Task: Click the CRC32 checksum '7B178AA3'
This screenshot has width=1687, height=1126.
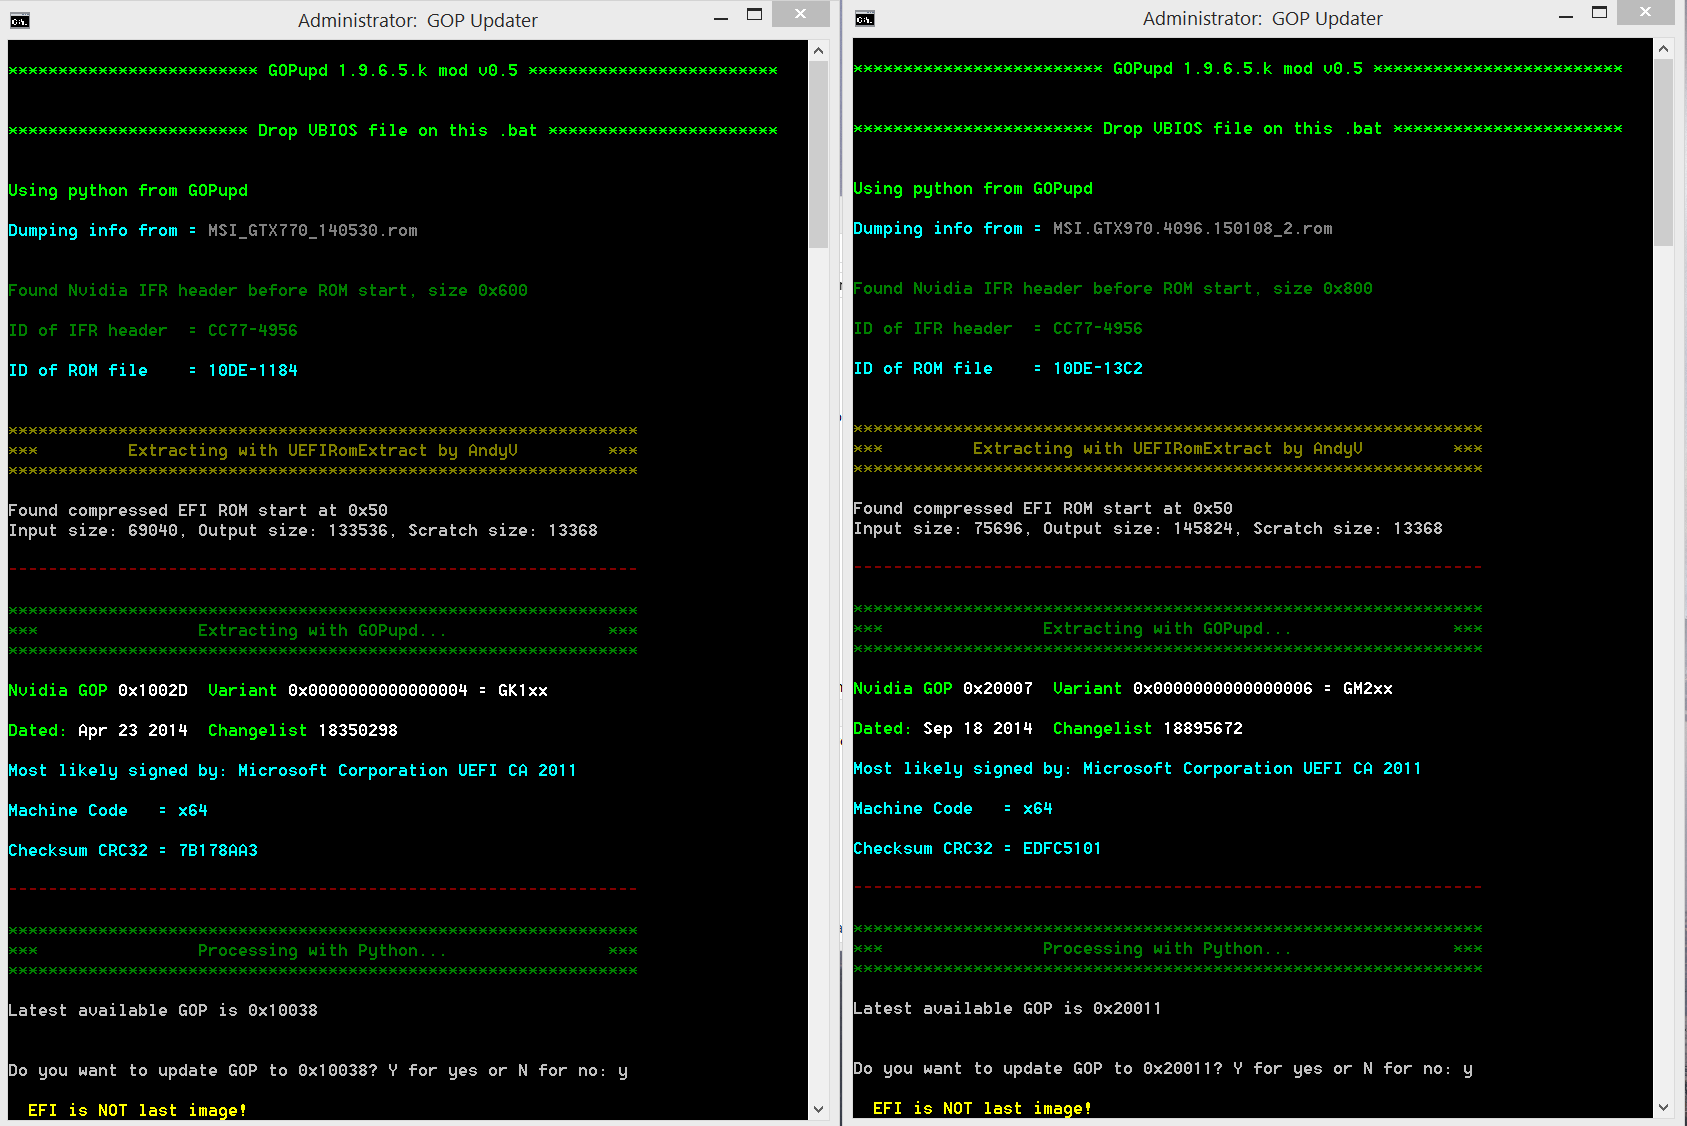Action: [x=218, y=851]
